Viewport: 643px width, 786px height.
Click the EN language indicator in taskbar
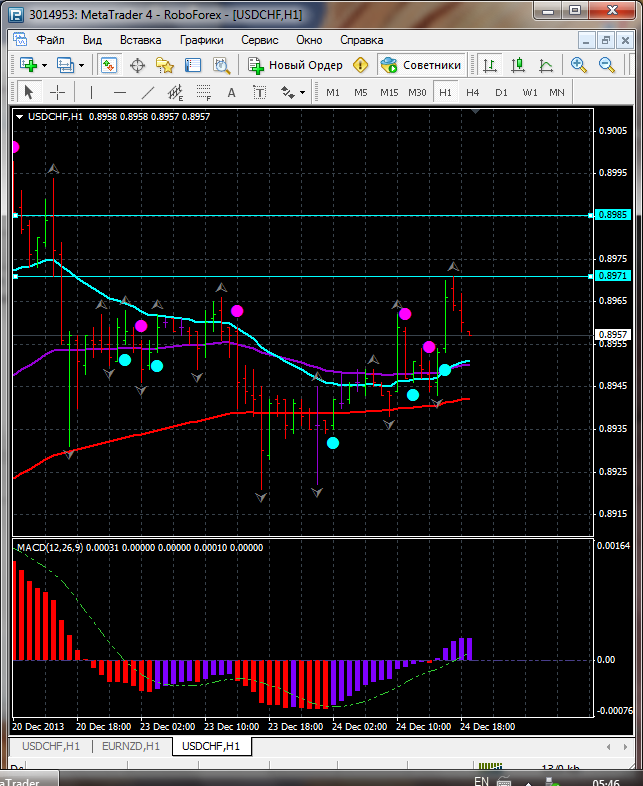(481, 781)
